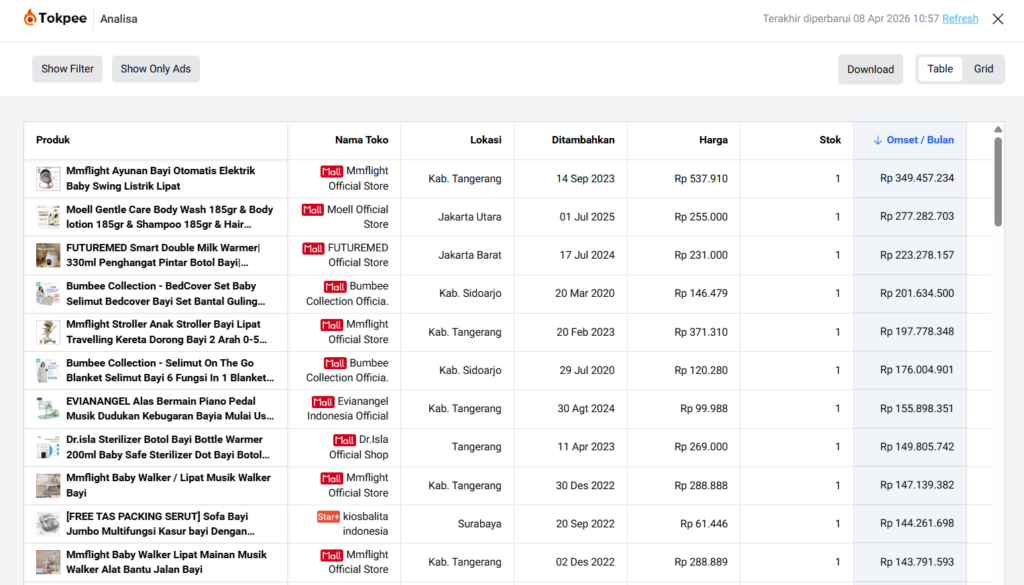Select omset Rp 143.791.593
This screenshot has width=1024, height=585.
click(917, 562)
